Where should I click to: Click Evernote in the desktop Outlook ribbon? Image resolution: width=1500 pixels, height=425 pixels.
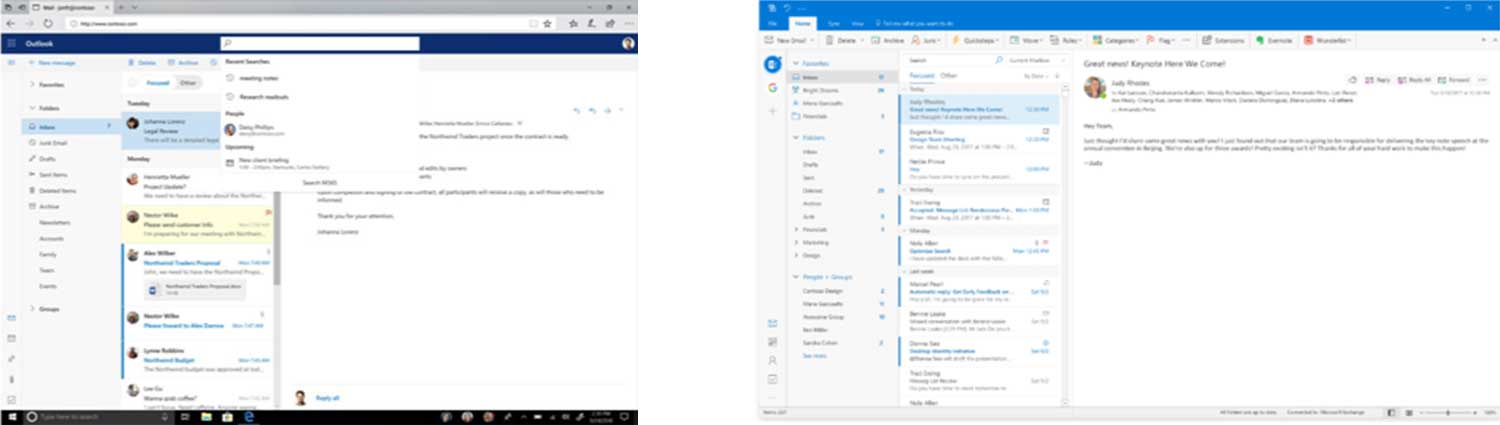coord(1273,40)
